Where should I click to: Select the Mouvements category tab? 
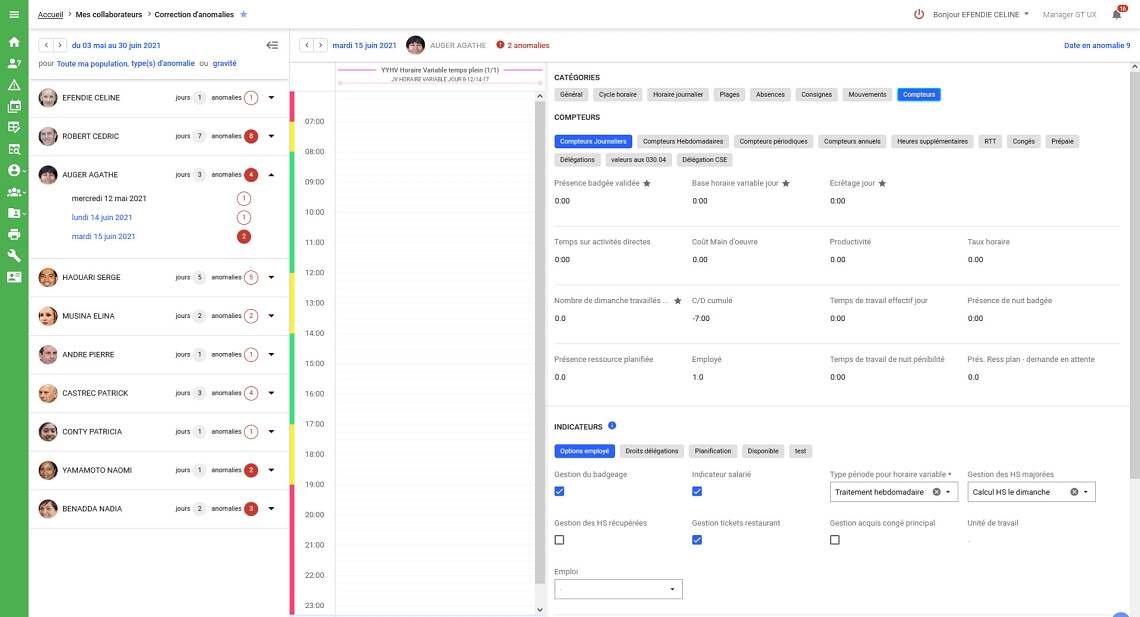(x=867, y=94)
